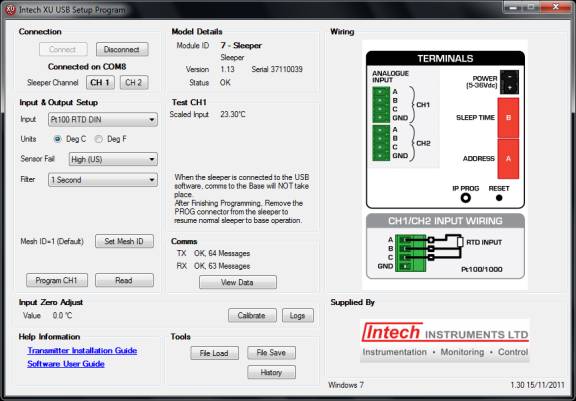This screenshot has height=401, width=576.
Task: Click the Program CH1 button
Action: 57,281
